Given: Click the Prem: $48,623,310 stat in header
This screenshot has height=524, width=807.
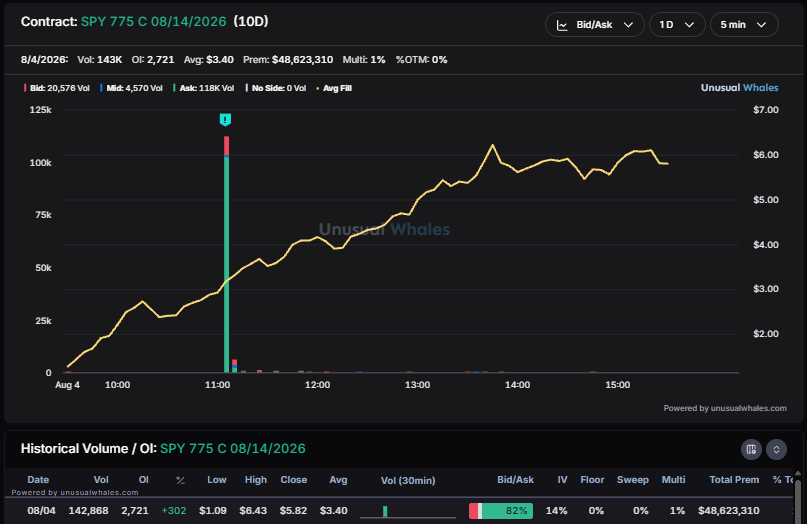Looking at the screenshot, I should (x=288, y=60).
